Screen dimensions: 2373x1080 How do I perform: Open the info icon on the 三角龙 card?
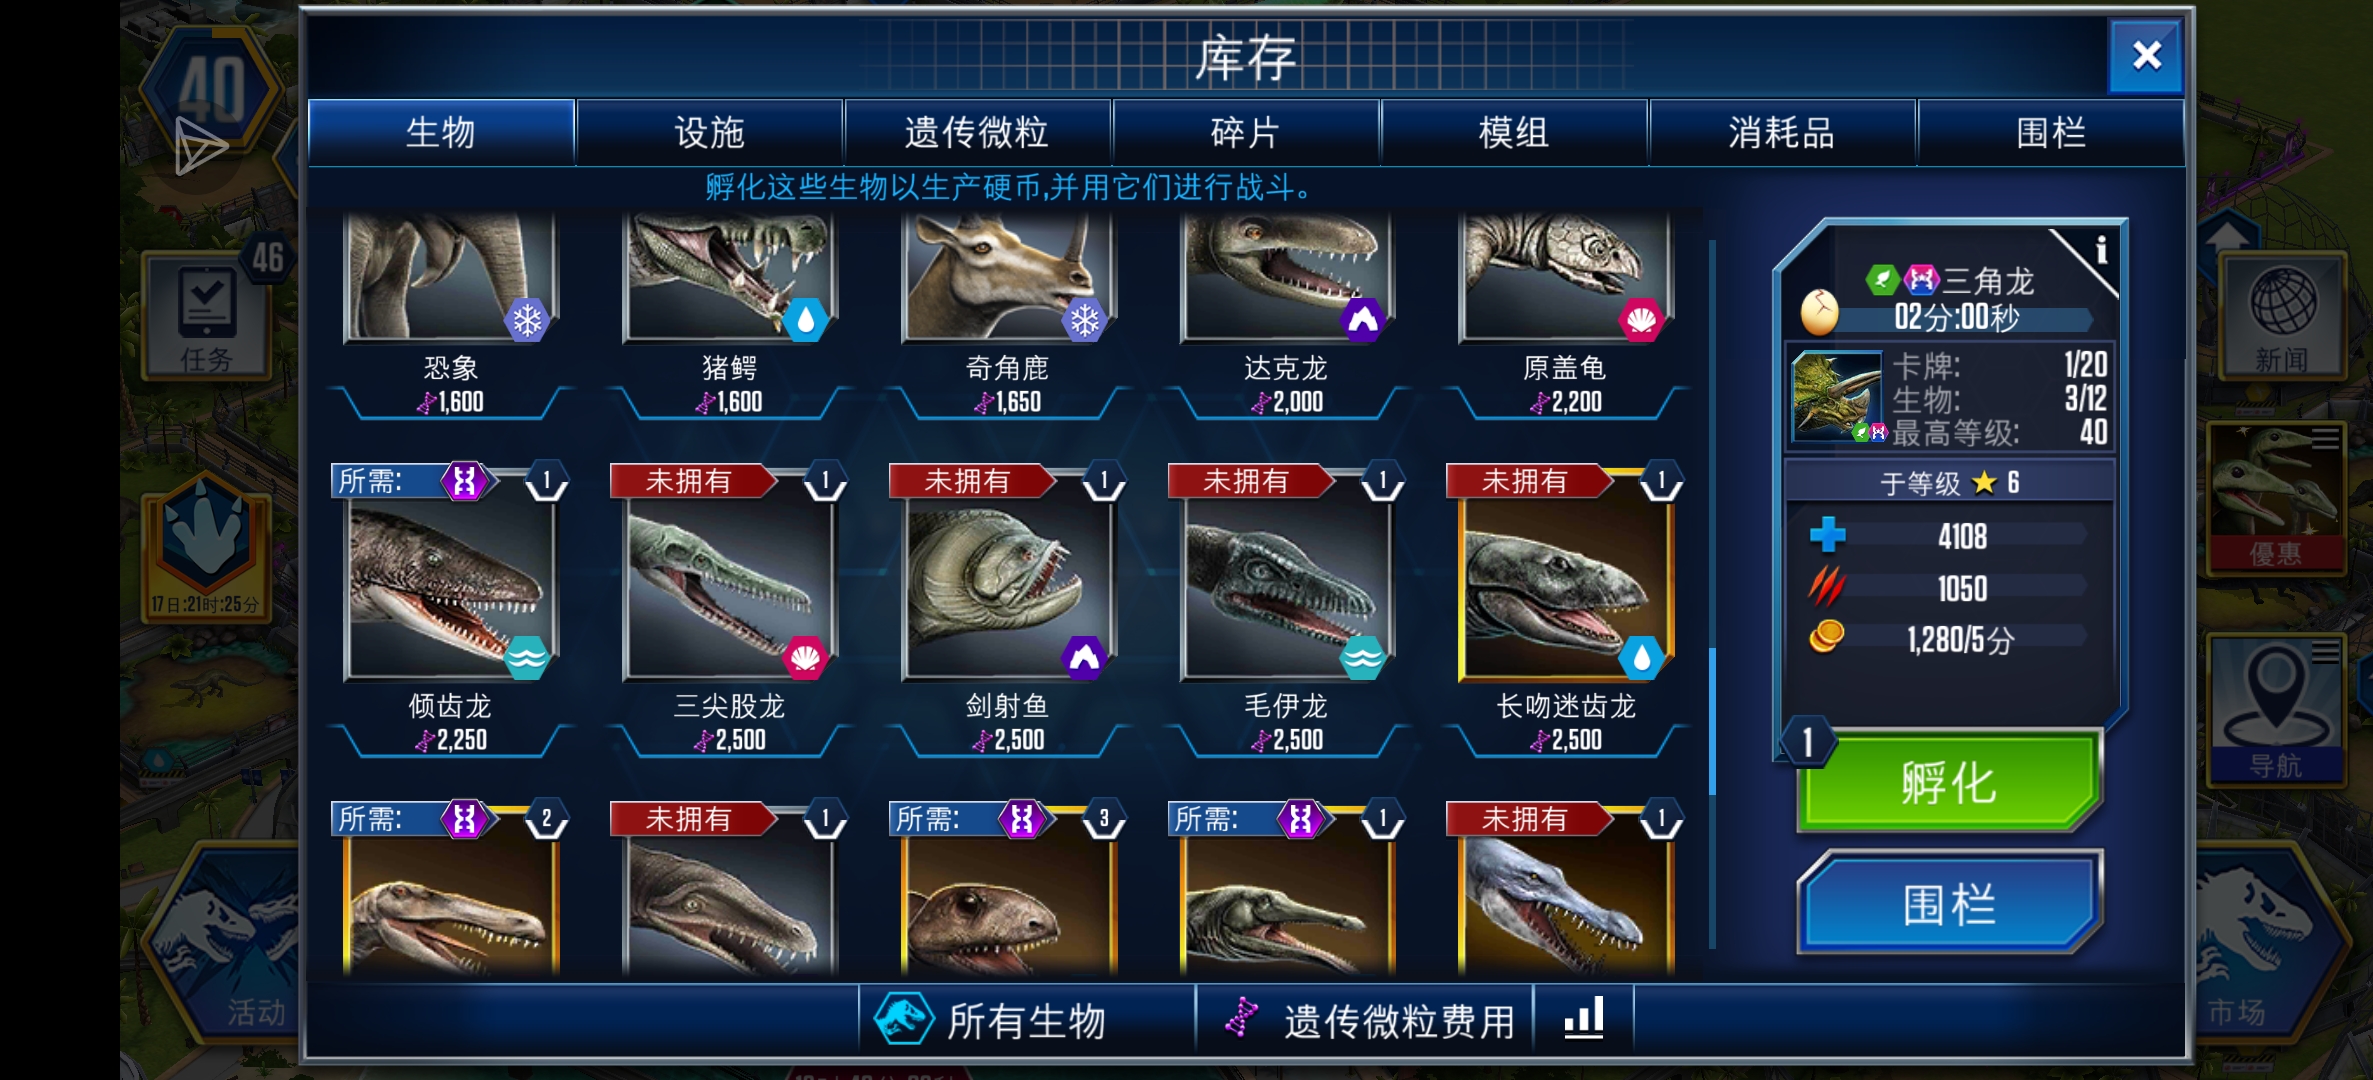tap(2100, 248)
